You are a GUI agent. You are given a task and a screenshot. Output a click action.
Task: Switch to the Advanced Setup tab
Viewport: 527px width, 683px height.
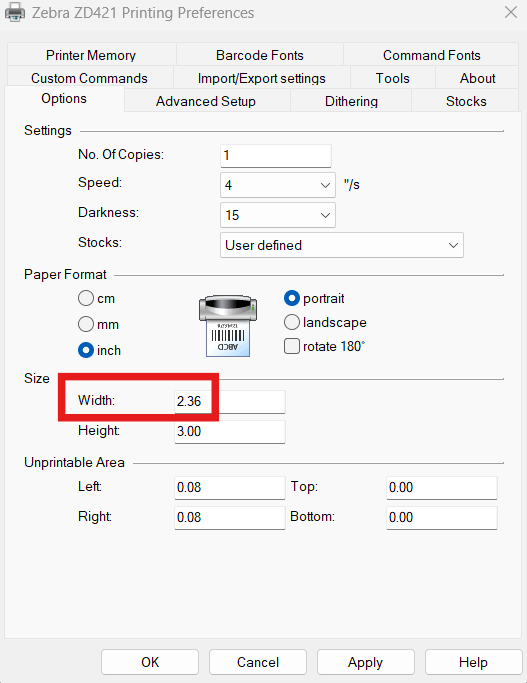[x=206, y=101]
